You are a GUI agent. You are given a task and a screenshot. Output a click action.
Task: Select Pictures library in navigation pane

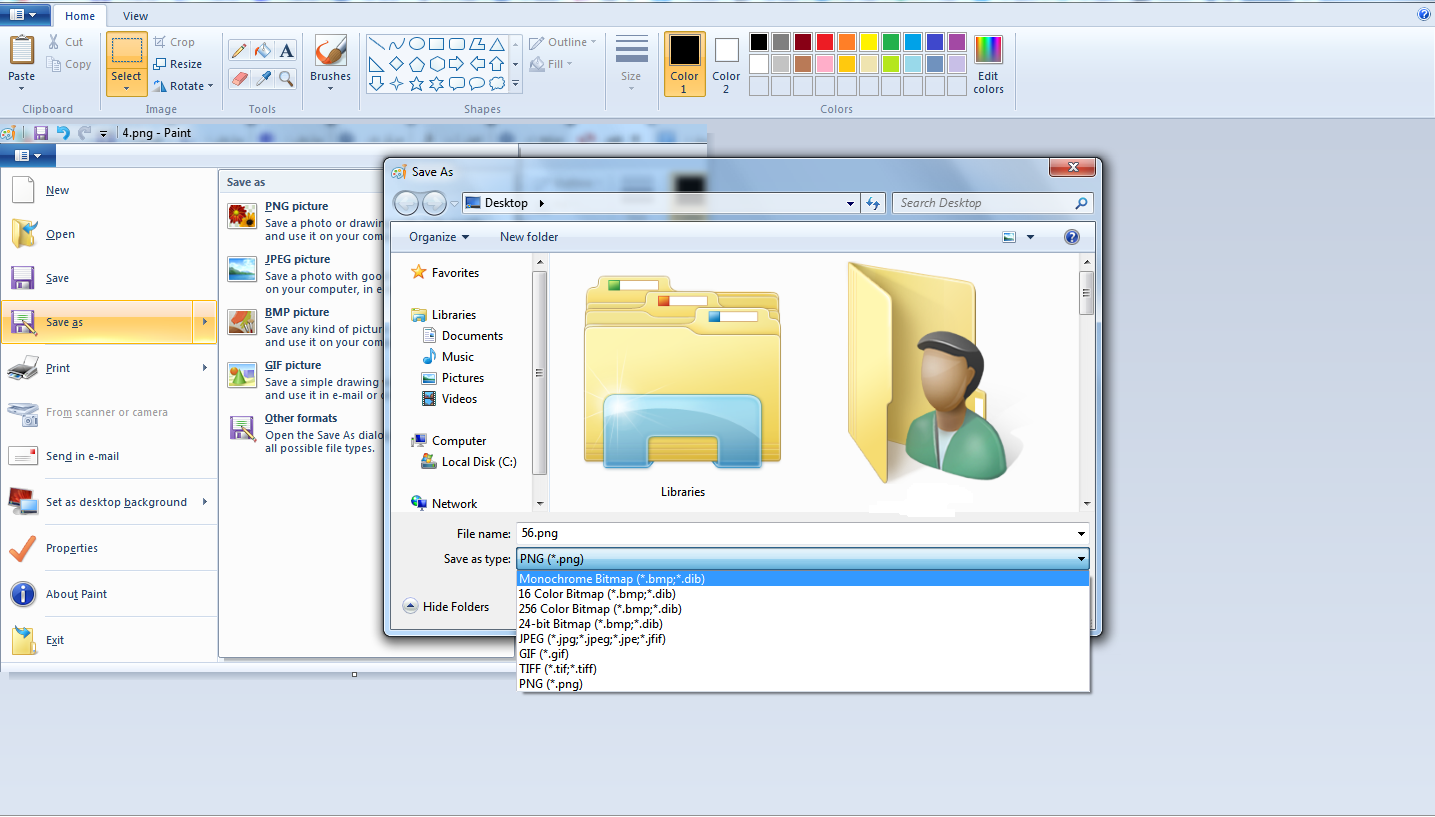[463, 378]
